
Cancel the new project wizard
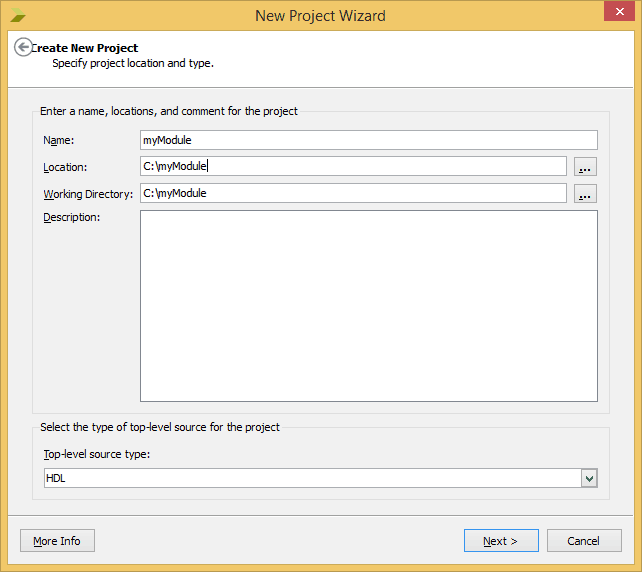[x=583, y=541]
